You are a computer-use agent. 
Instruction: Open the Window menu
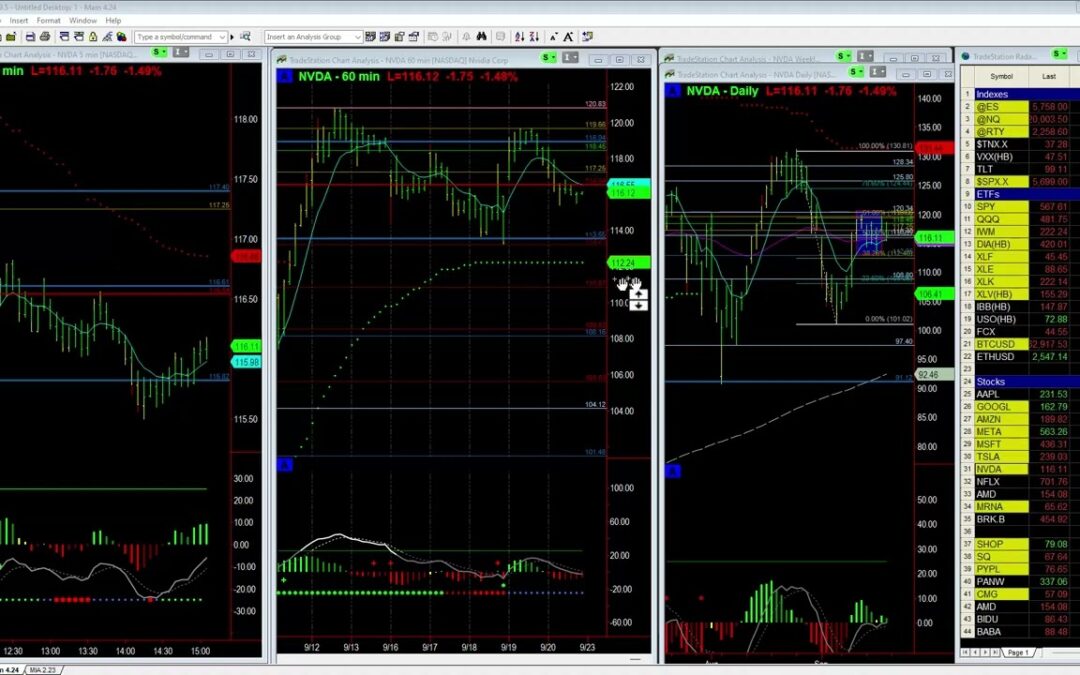click(83, 19)
